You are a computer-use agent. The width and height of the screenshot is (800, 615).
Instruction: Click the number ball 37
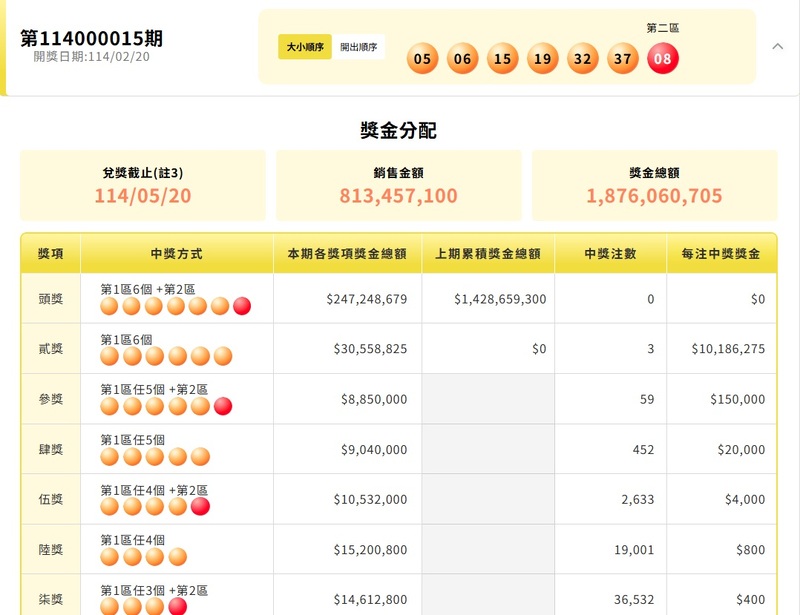(622, 58)
